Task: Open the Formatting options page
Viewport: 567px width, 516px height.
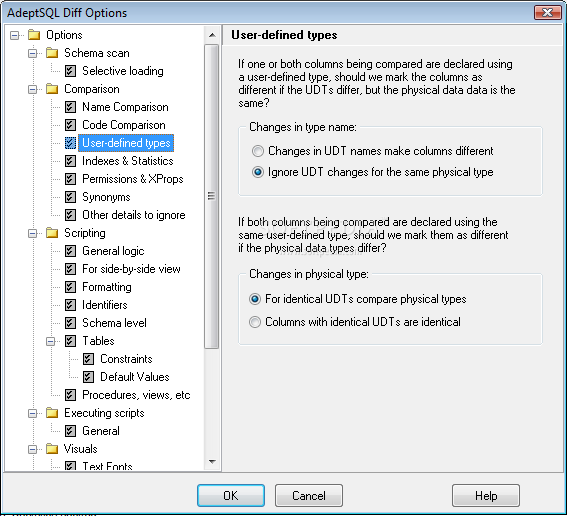Action: [x=107, y=287]
